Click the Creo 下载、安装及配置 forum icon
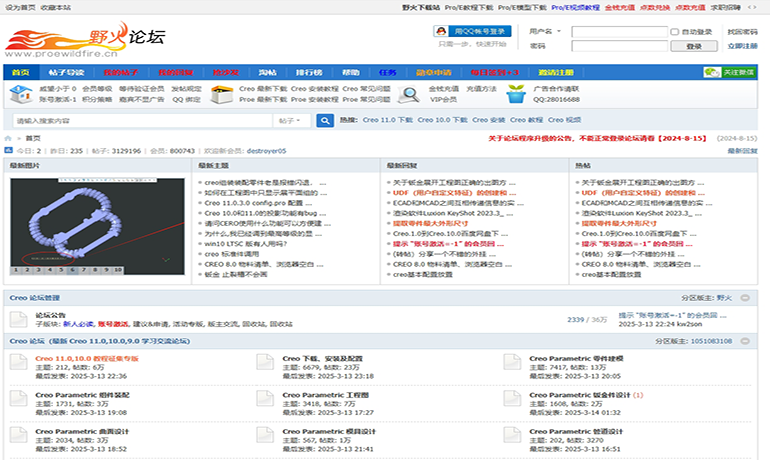The image size is (770, 460). (266, 363)
